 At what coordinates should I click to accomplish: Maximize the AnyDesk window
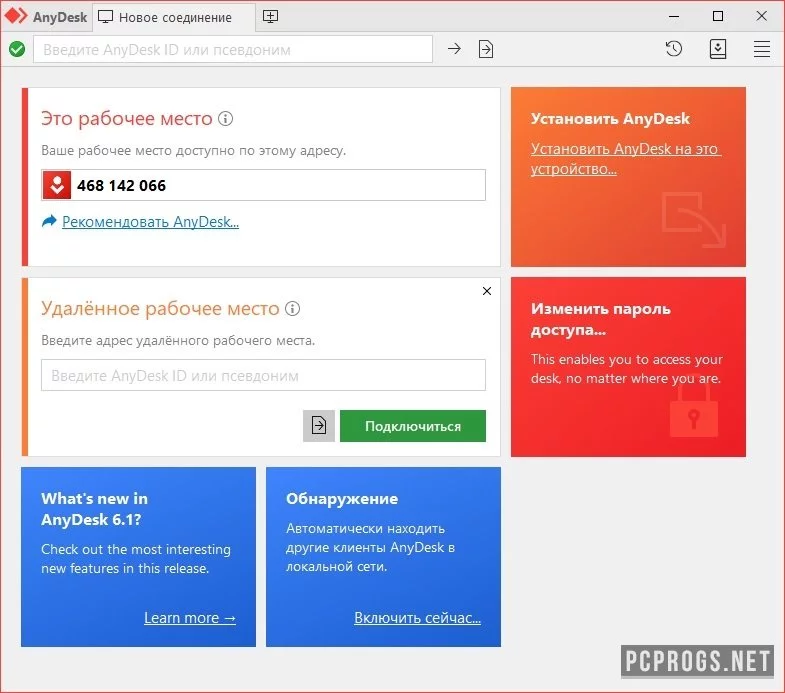718,17
